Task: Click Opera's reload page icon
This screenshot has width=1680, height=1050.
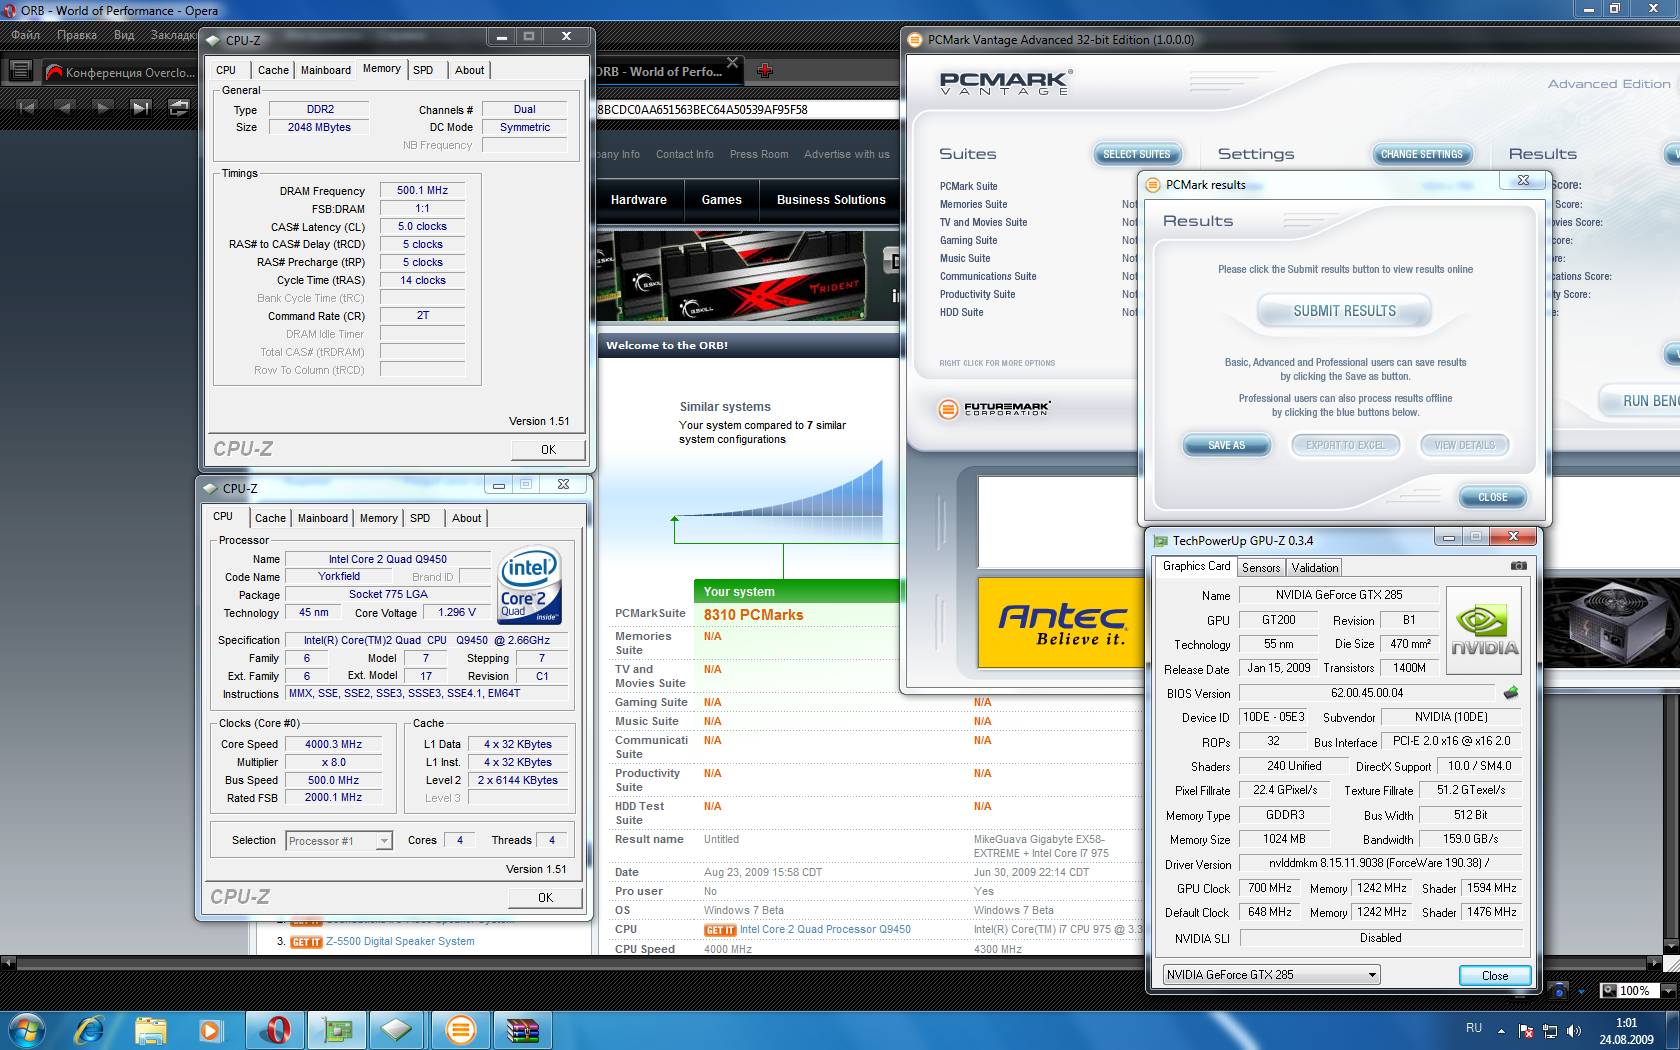Action: click(179, 107)
